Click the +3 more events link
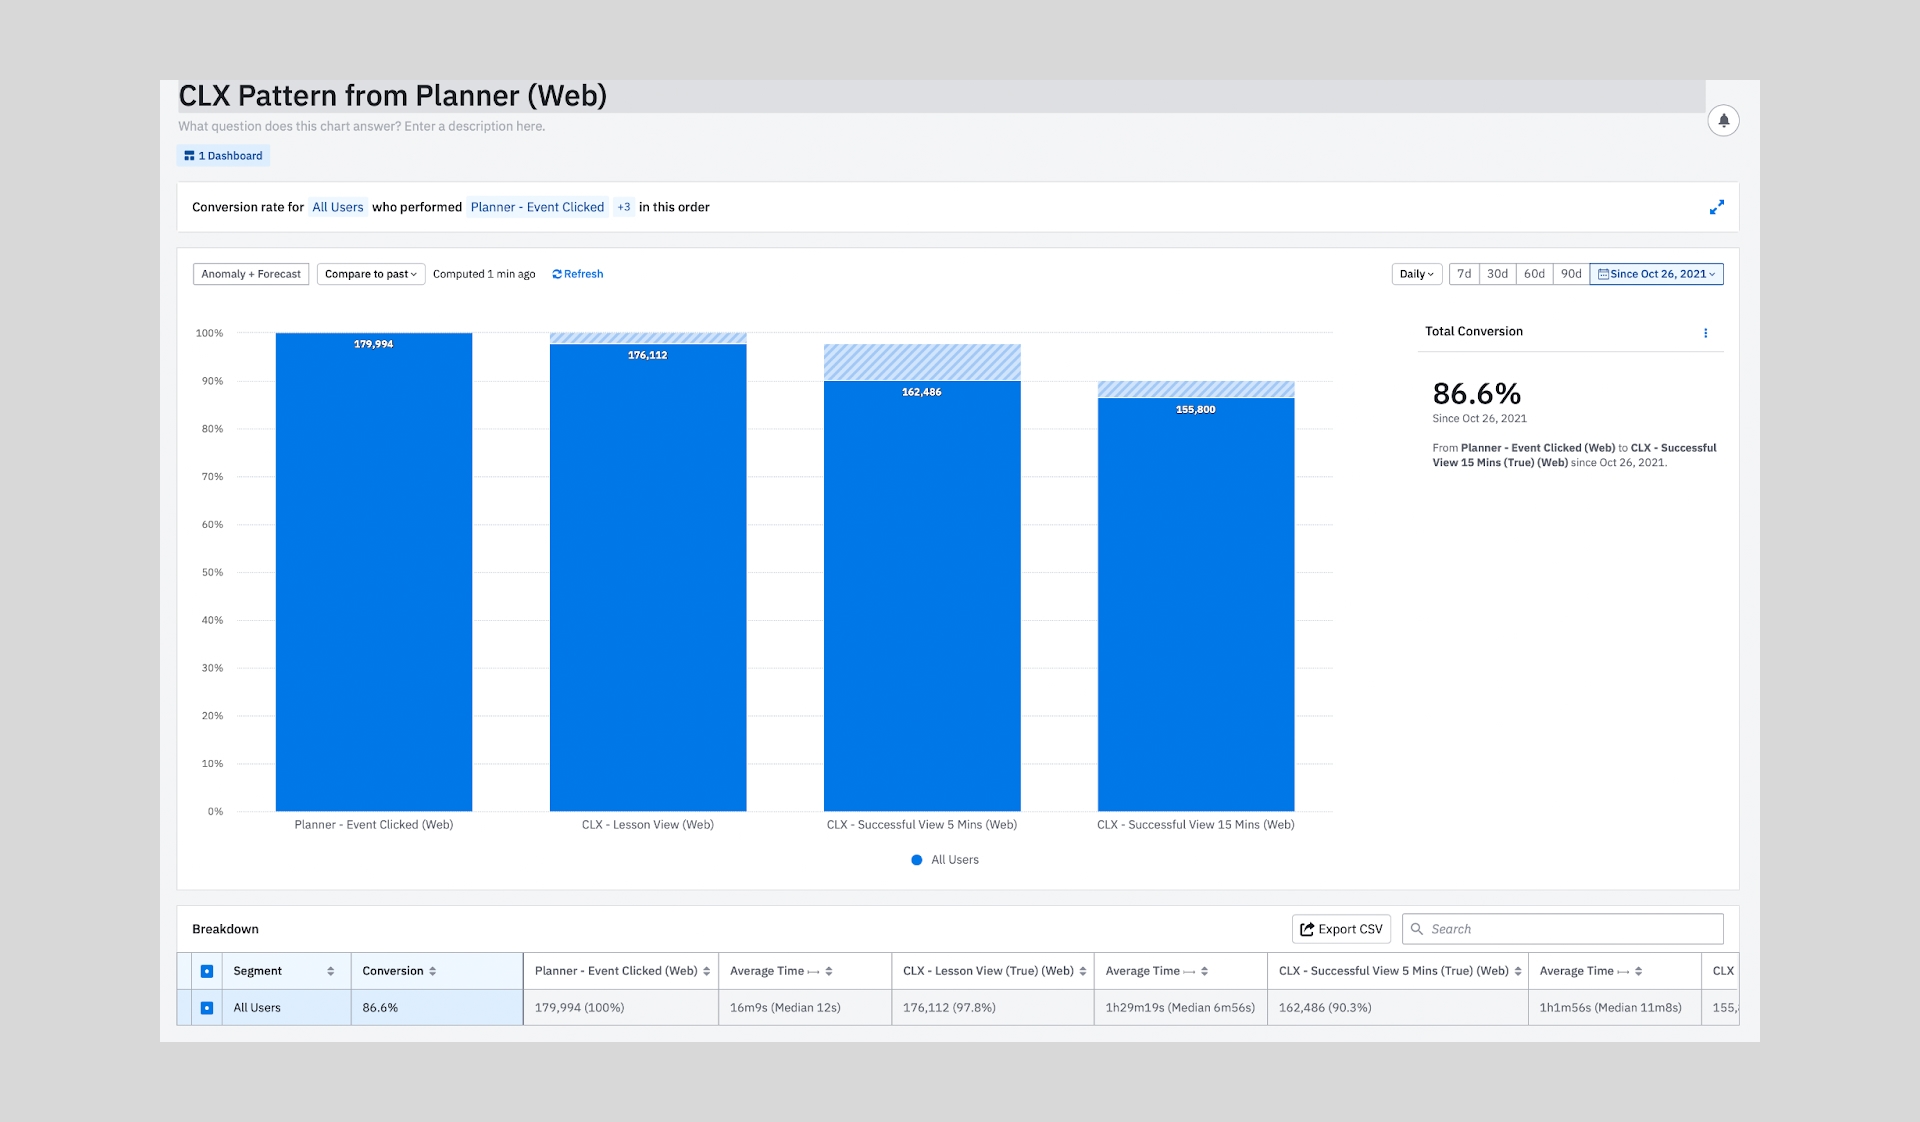 (624, 207)
